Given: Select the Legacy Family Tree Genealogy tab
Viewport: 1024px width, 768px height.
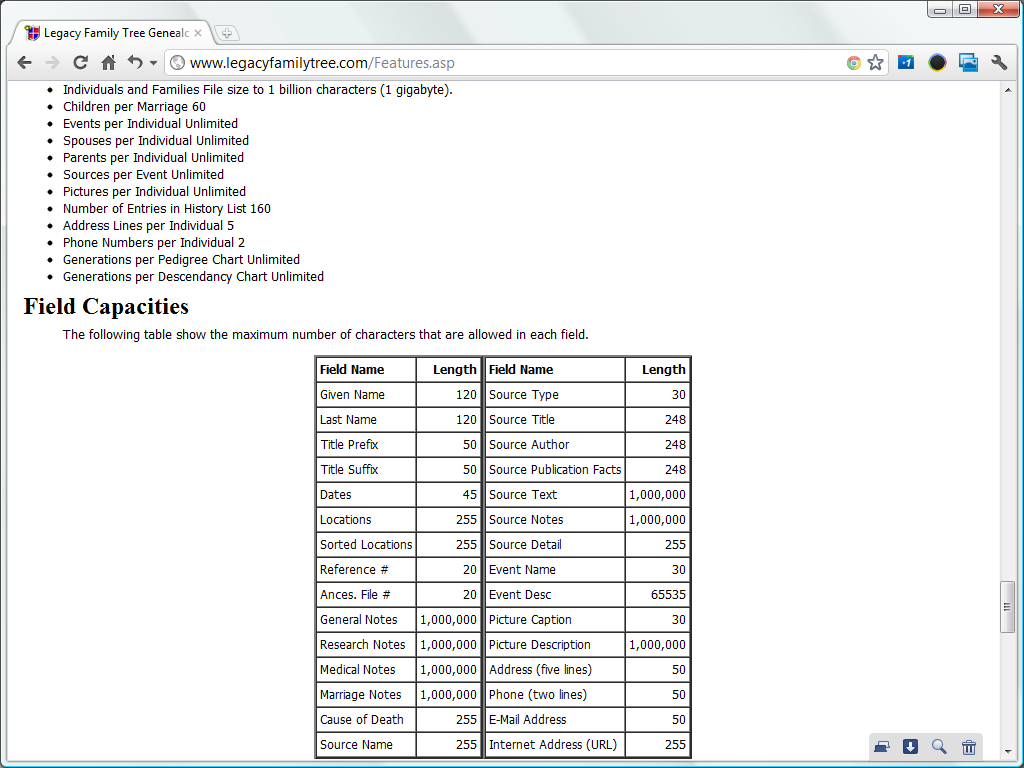Looking at the screenshot, I should [111, 33].
